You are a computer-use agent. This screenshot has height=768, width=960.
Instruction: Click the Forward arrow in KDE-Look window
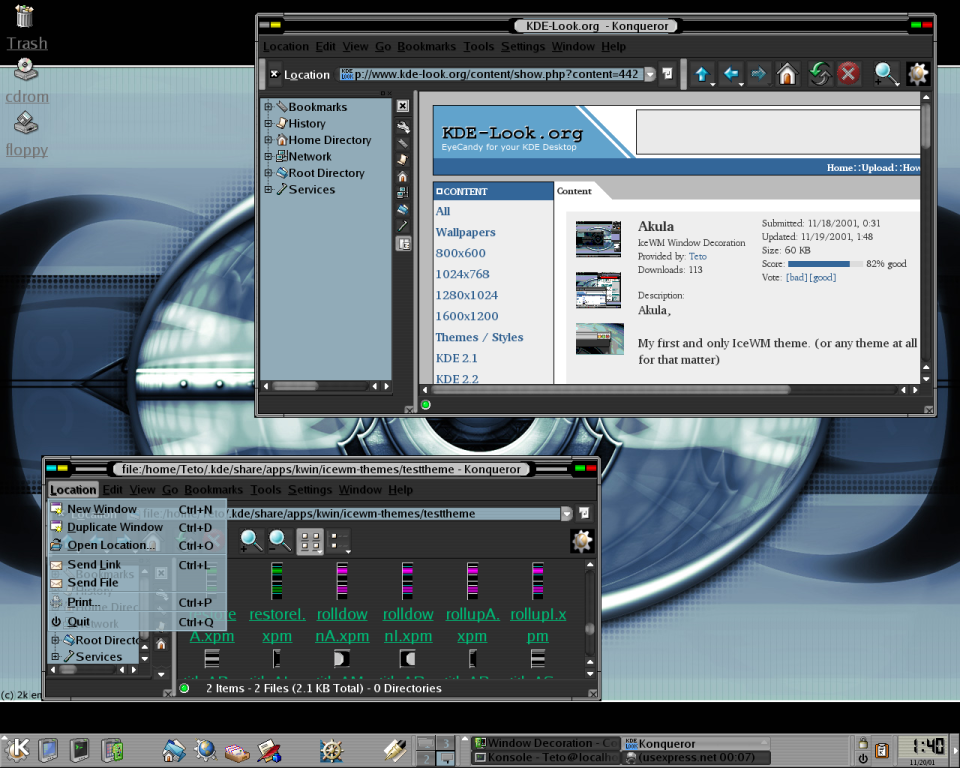[759, 75]
